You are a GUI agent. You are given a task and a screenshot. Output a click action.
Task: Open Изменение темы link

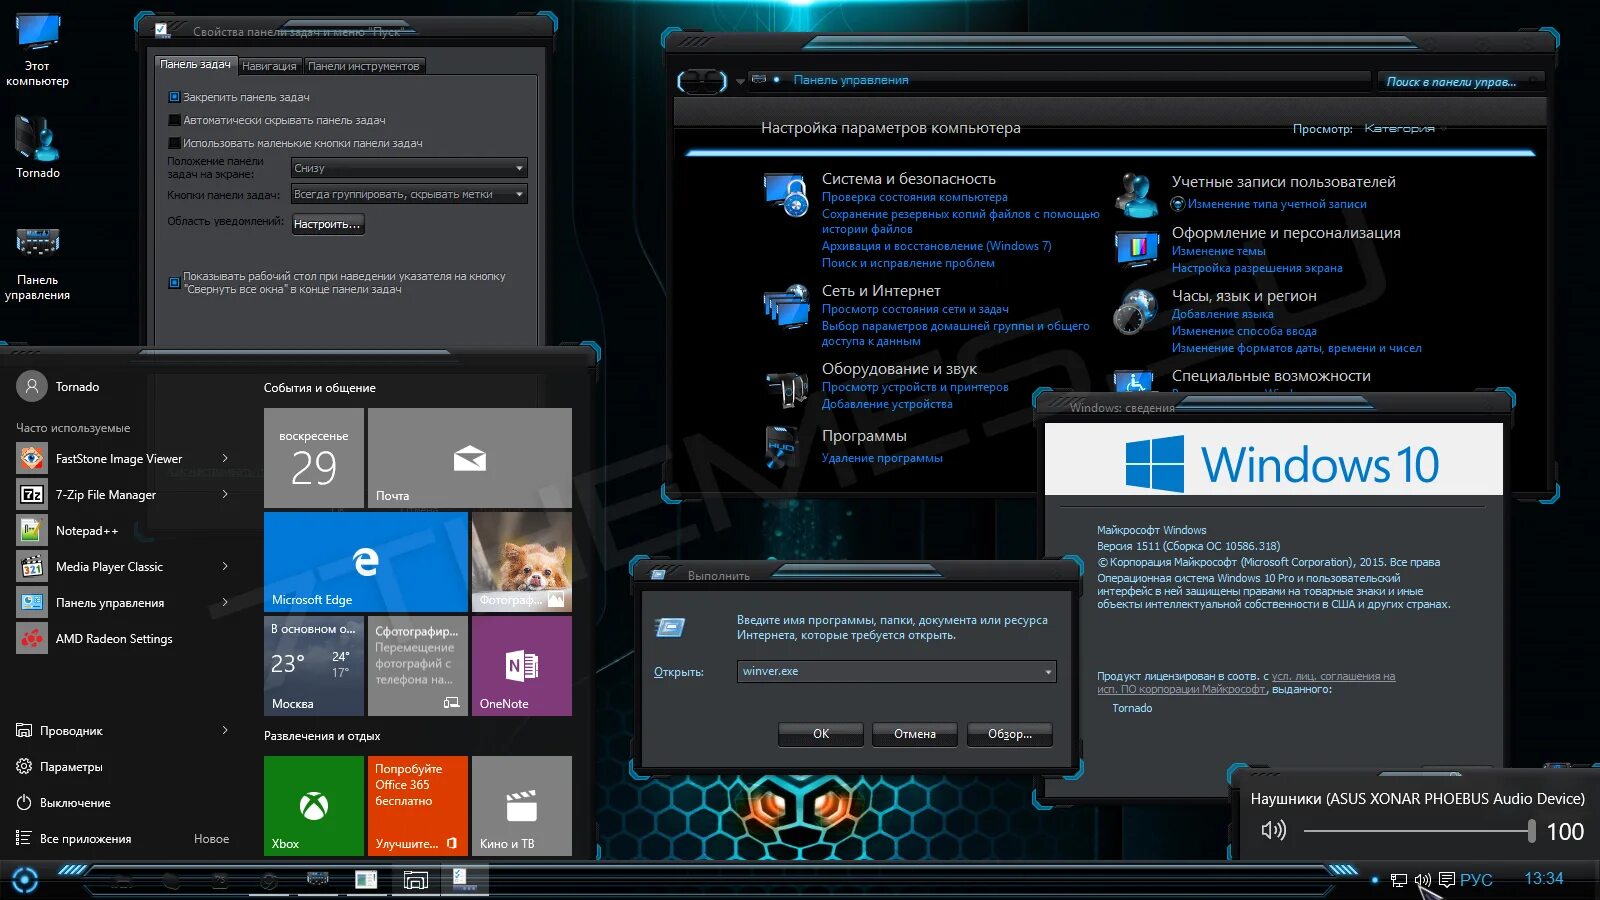tap(1218, 251)
